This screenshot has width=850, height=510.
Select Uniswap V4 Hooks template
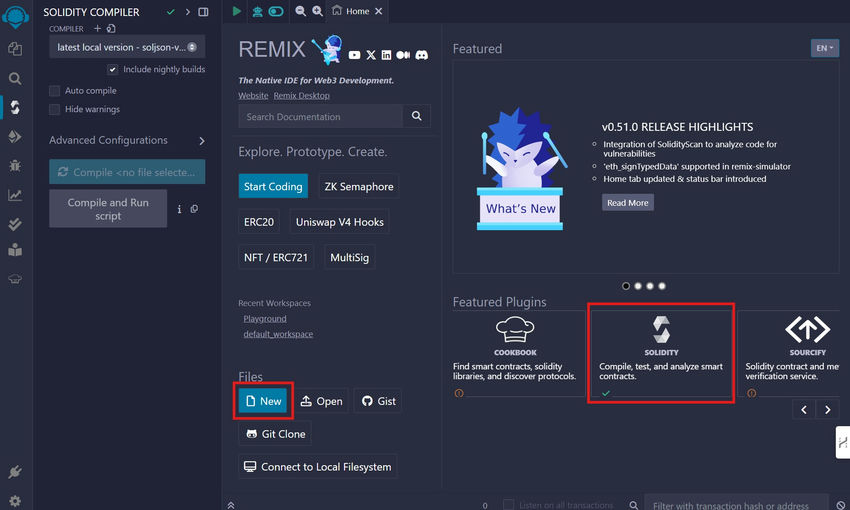pyautogui.click(x=340, y=222)
